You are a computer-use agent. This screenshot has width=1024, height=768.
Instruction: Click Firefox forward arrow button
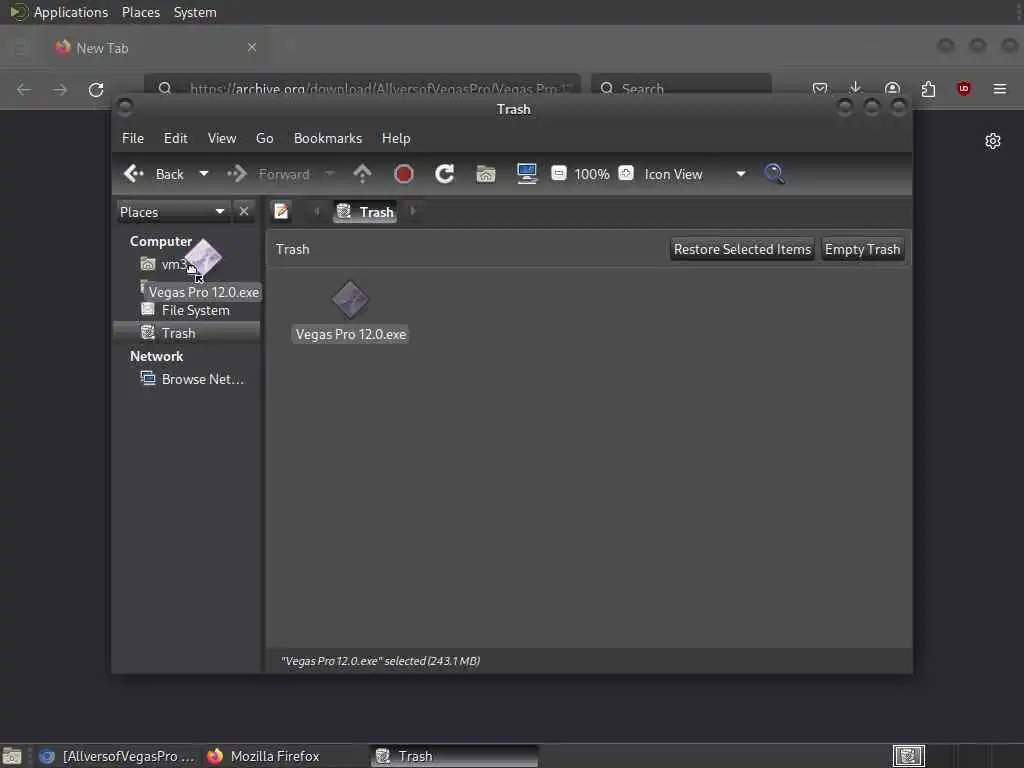(x=60, y=89)
